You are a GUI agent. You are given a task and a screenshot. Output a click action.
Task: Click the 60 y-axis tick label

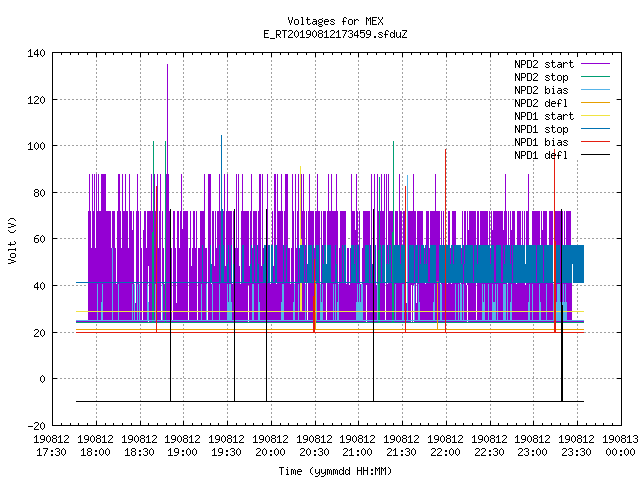[x=39, y=239]
